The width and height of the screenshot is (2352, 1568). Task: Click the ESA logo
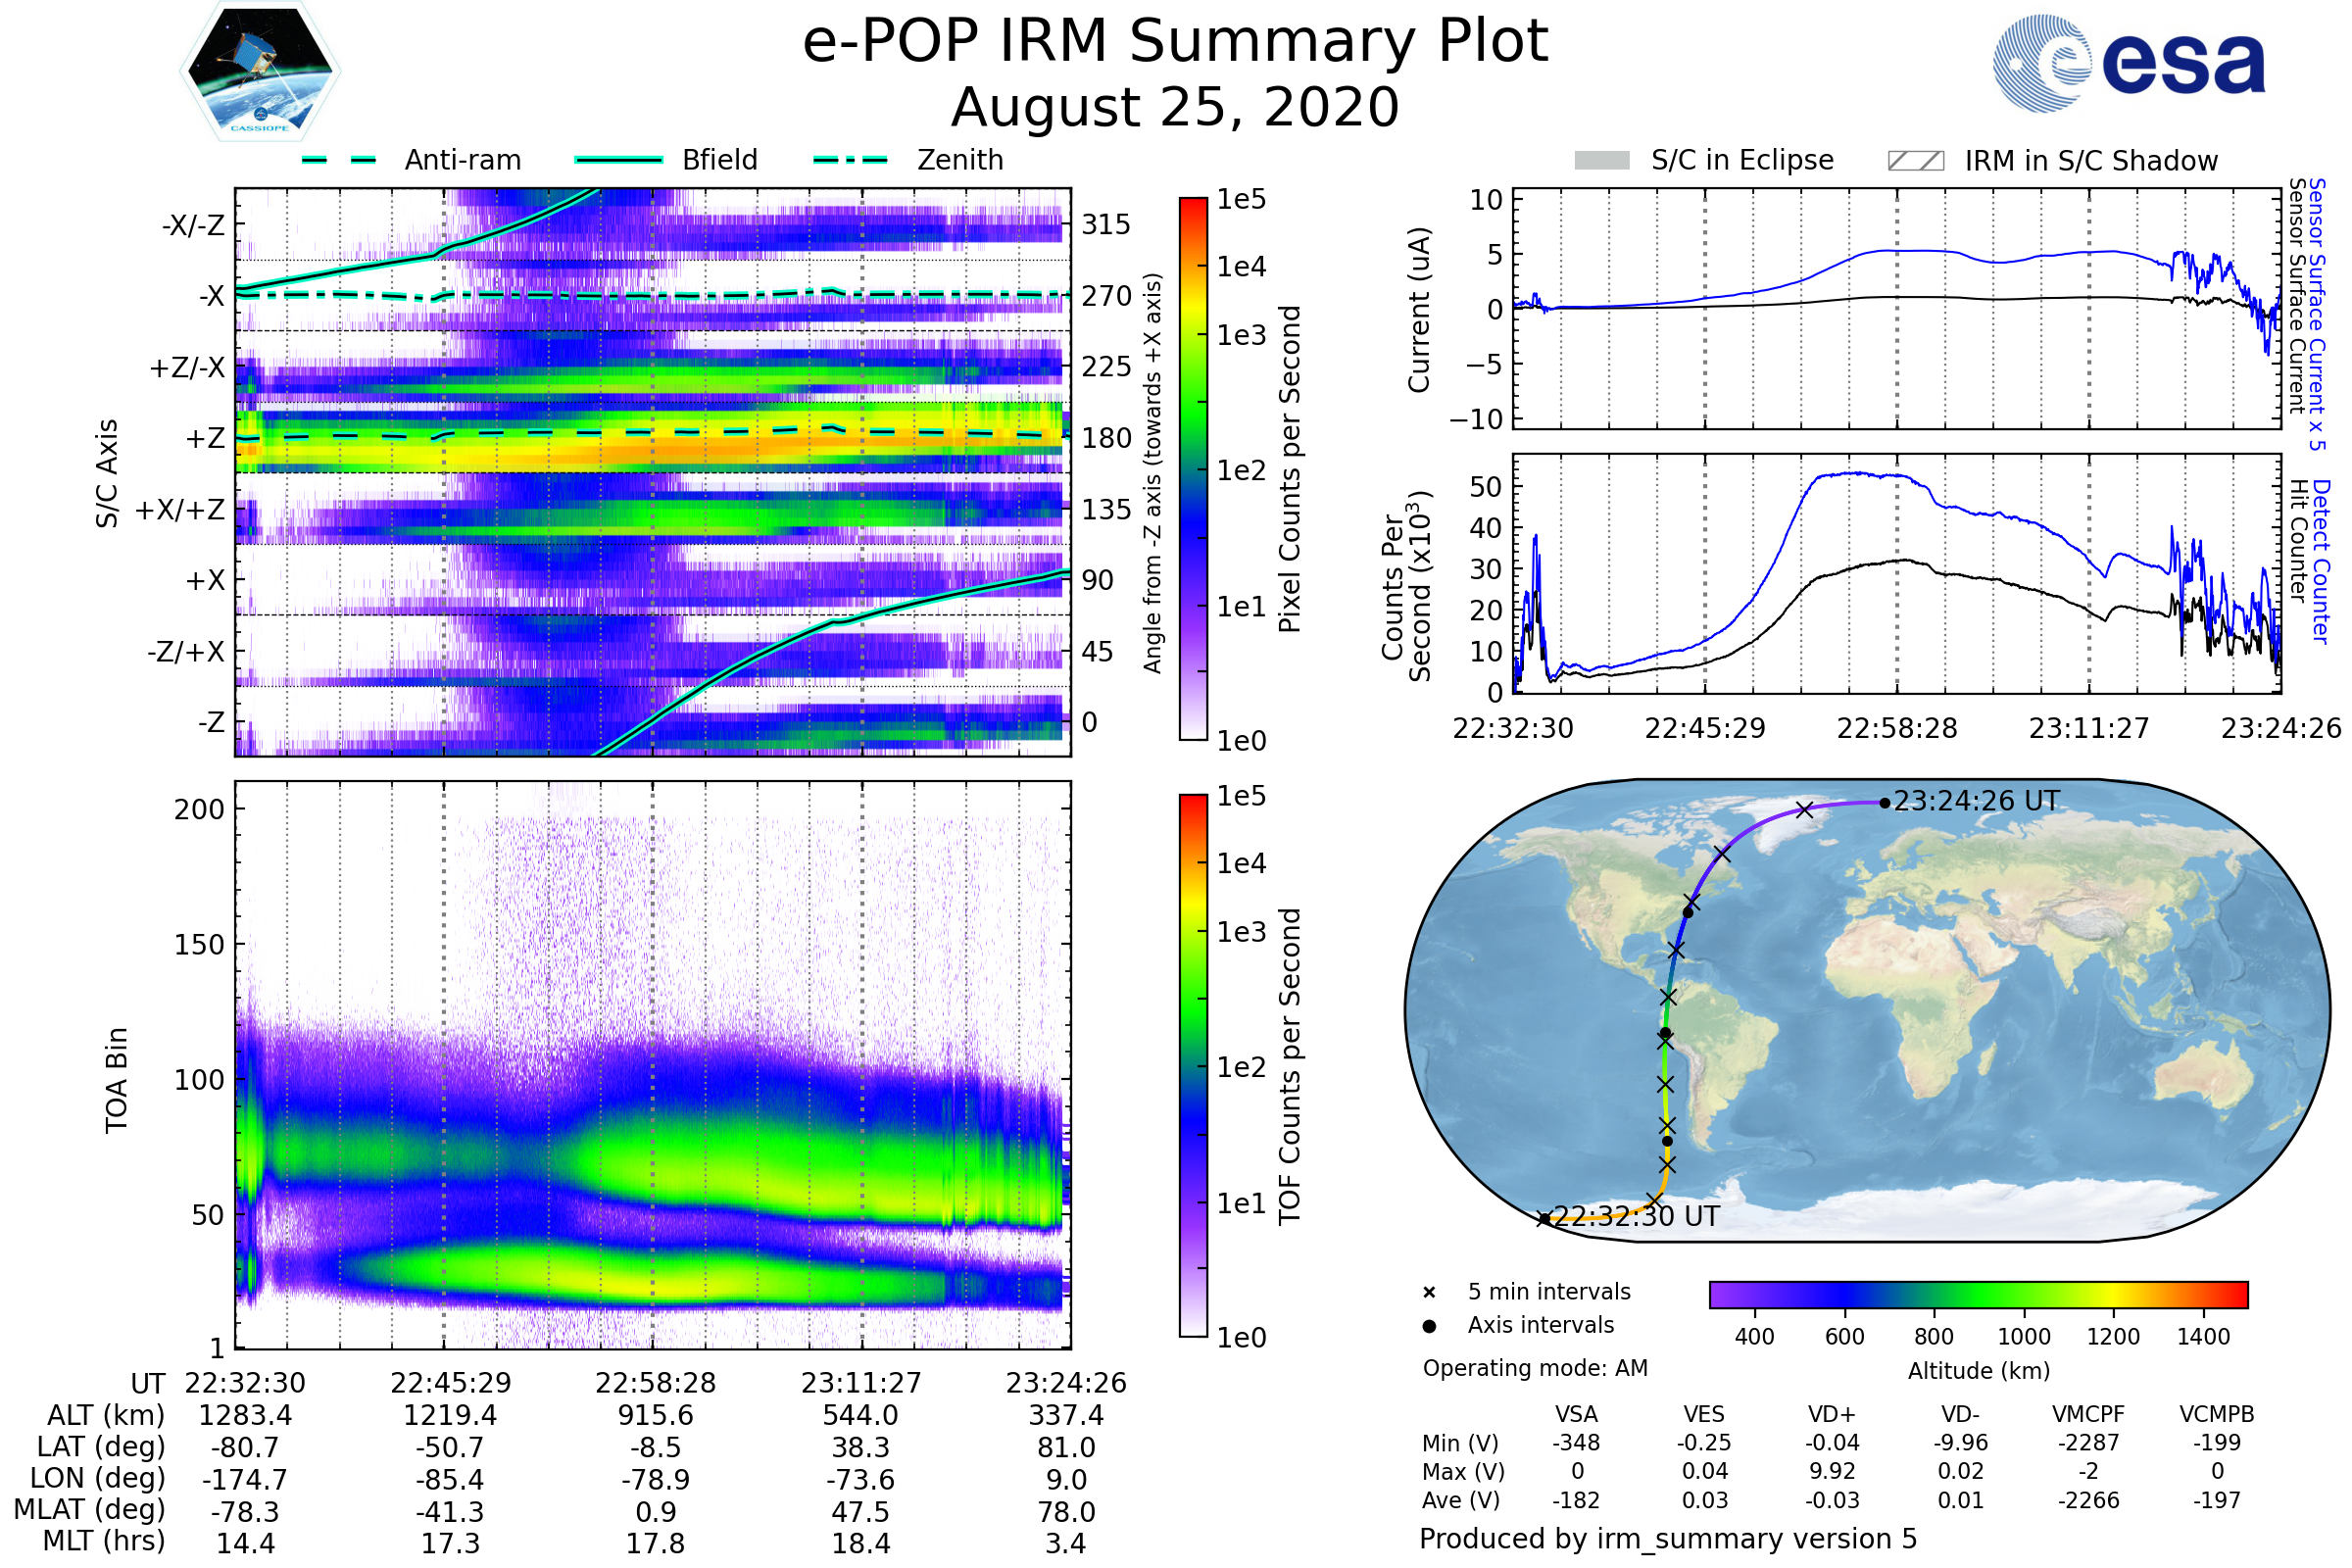pos(2128,62)
